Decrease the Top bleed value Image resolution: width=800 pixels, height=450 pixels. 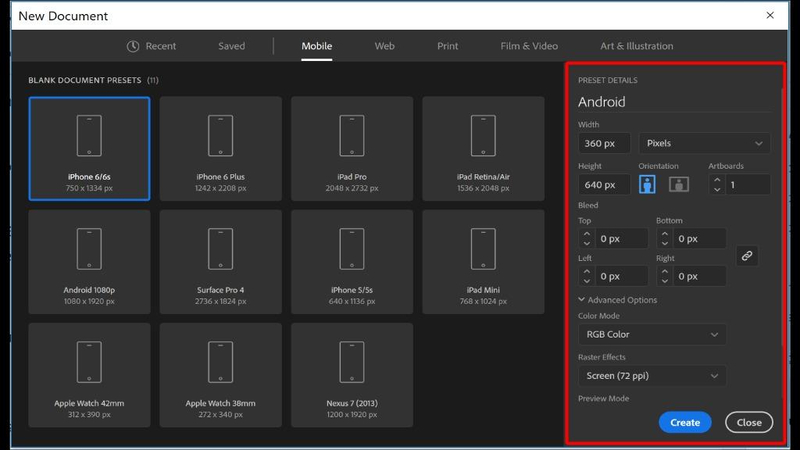point(586,243)
